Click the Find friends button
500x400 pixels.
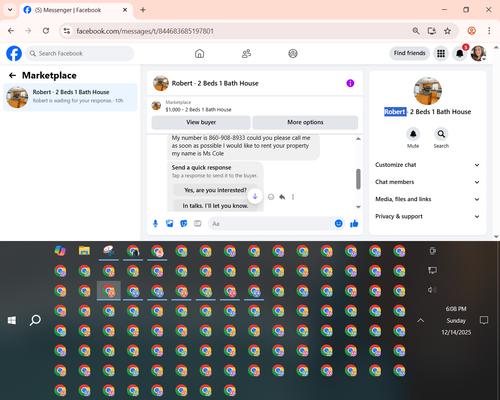409,53
